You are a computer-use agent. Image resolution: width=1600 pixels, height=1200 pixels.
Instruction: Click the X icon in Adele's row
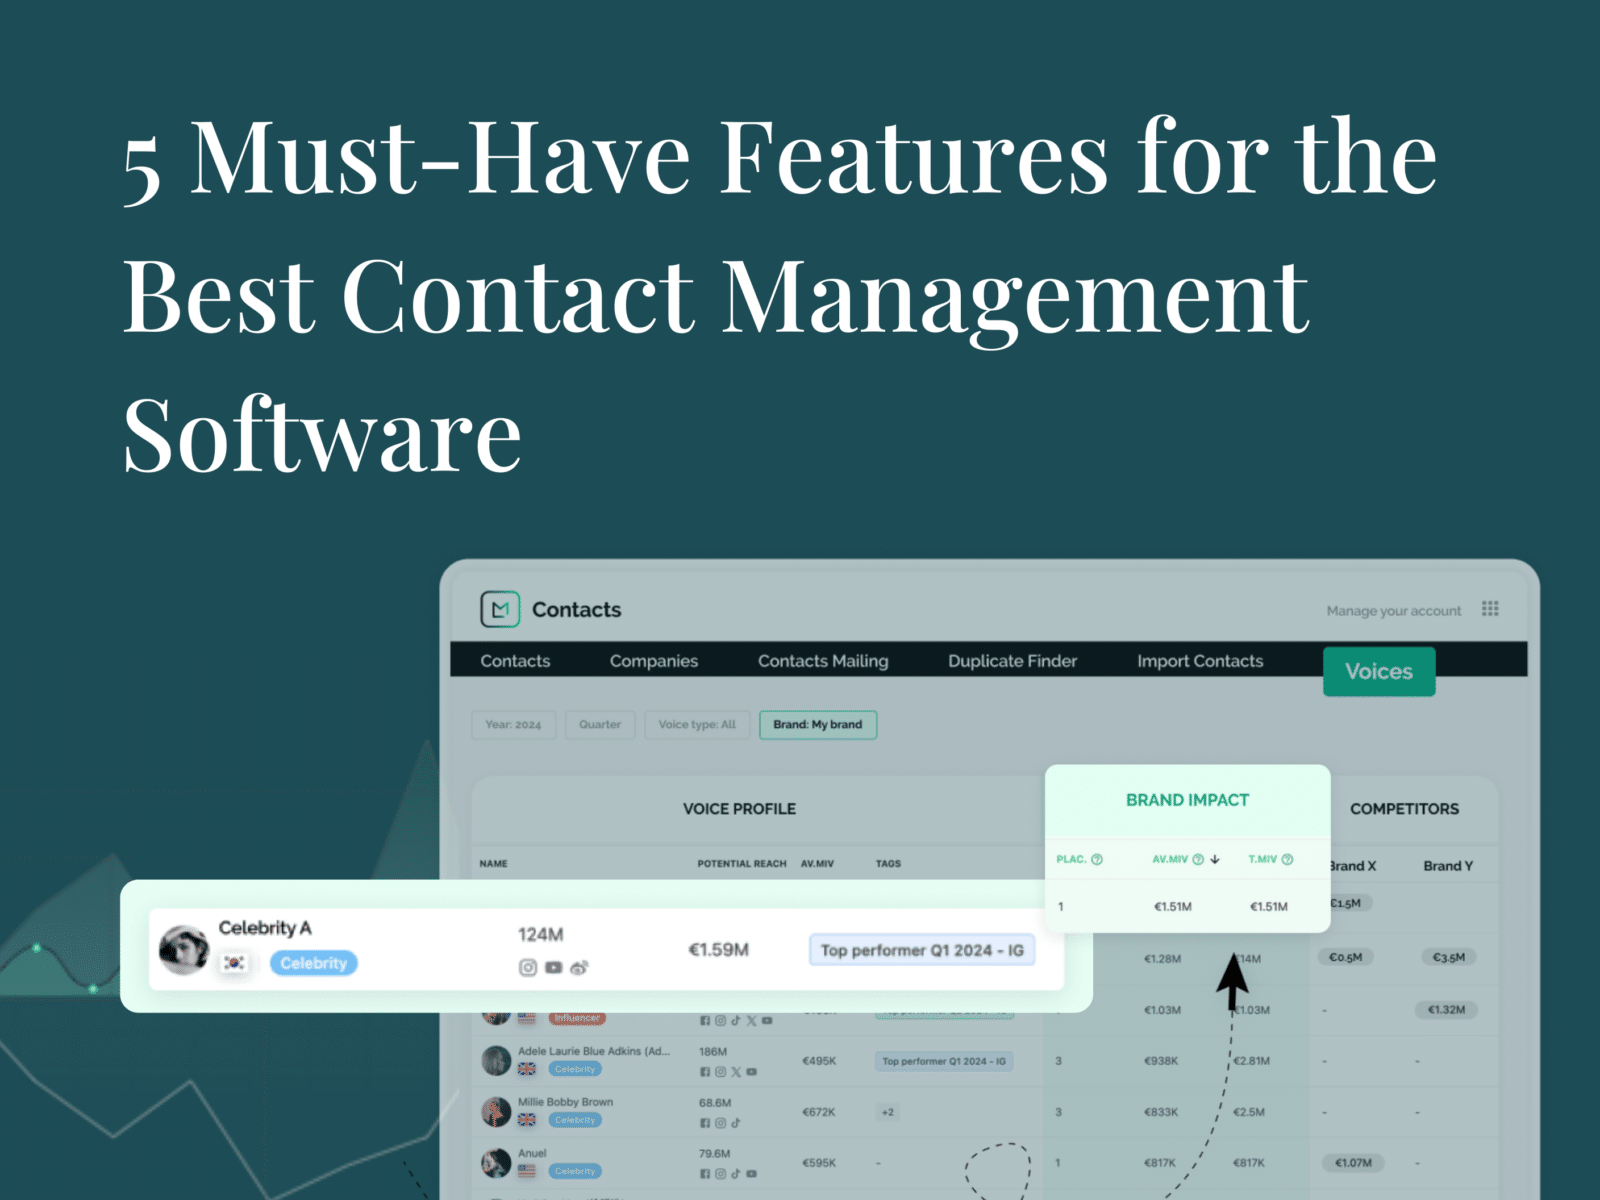(736, 1072)
